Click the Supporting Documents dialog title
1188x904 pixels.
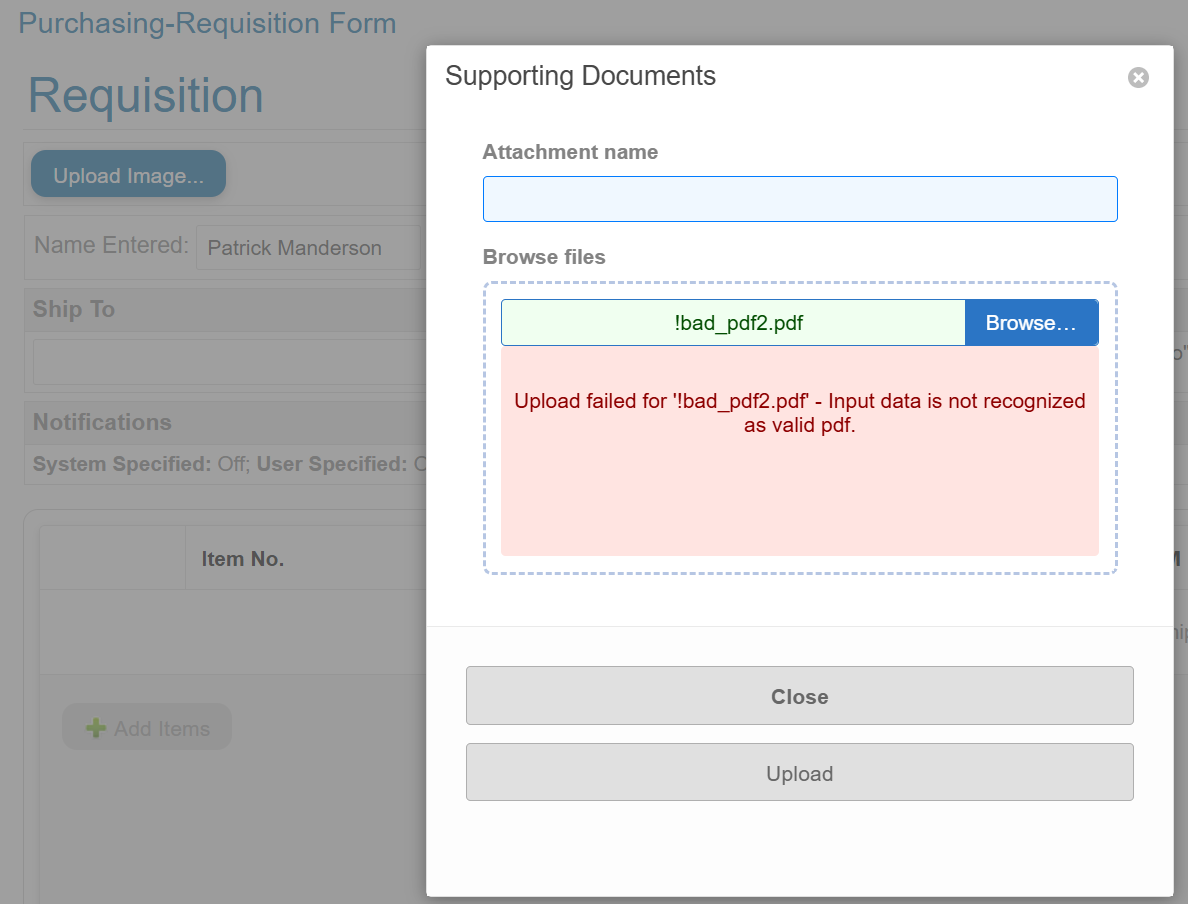point(580,76)
